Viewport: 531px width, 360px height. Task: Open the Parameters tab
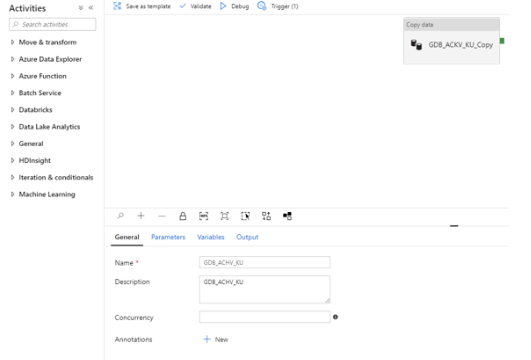point(168,237)
